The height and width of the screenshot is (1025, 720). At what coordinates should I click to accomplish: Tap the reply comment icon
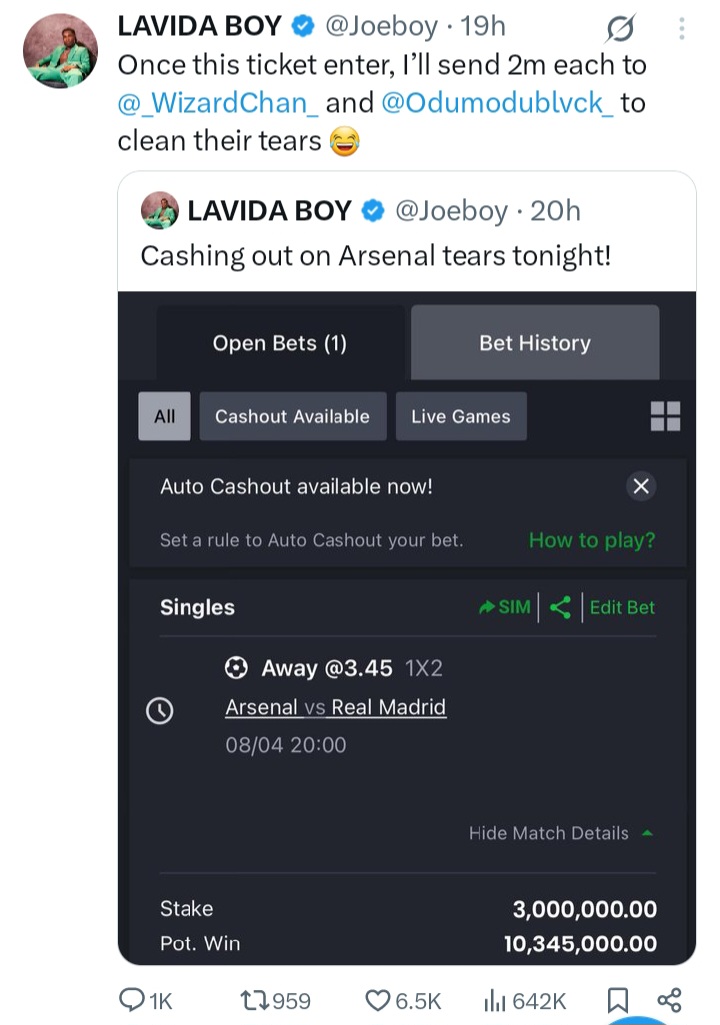[131, 1000]
